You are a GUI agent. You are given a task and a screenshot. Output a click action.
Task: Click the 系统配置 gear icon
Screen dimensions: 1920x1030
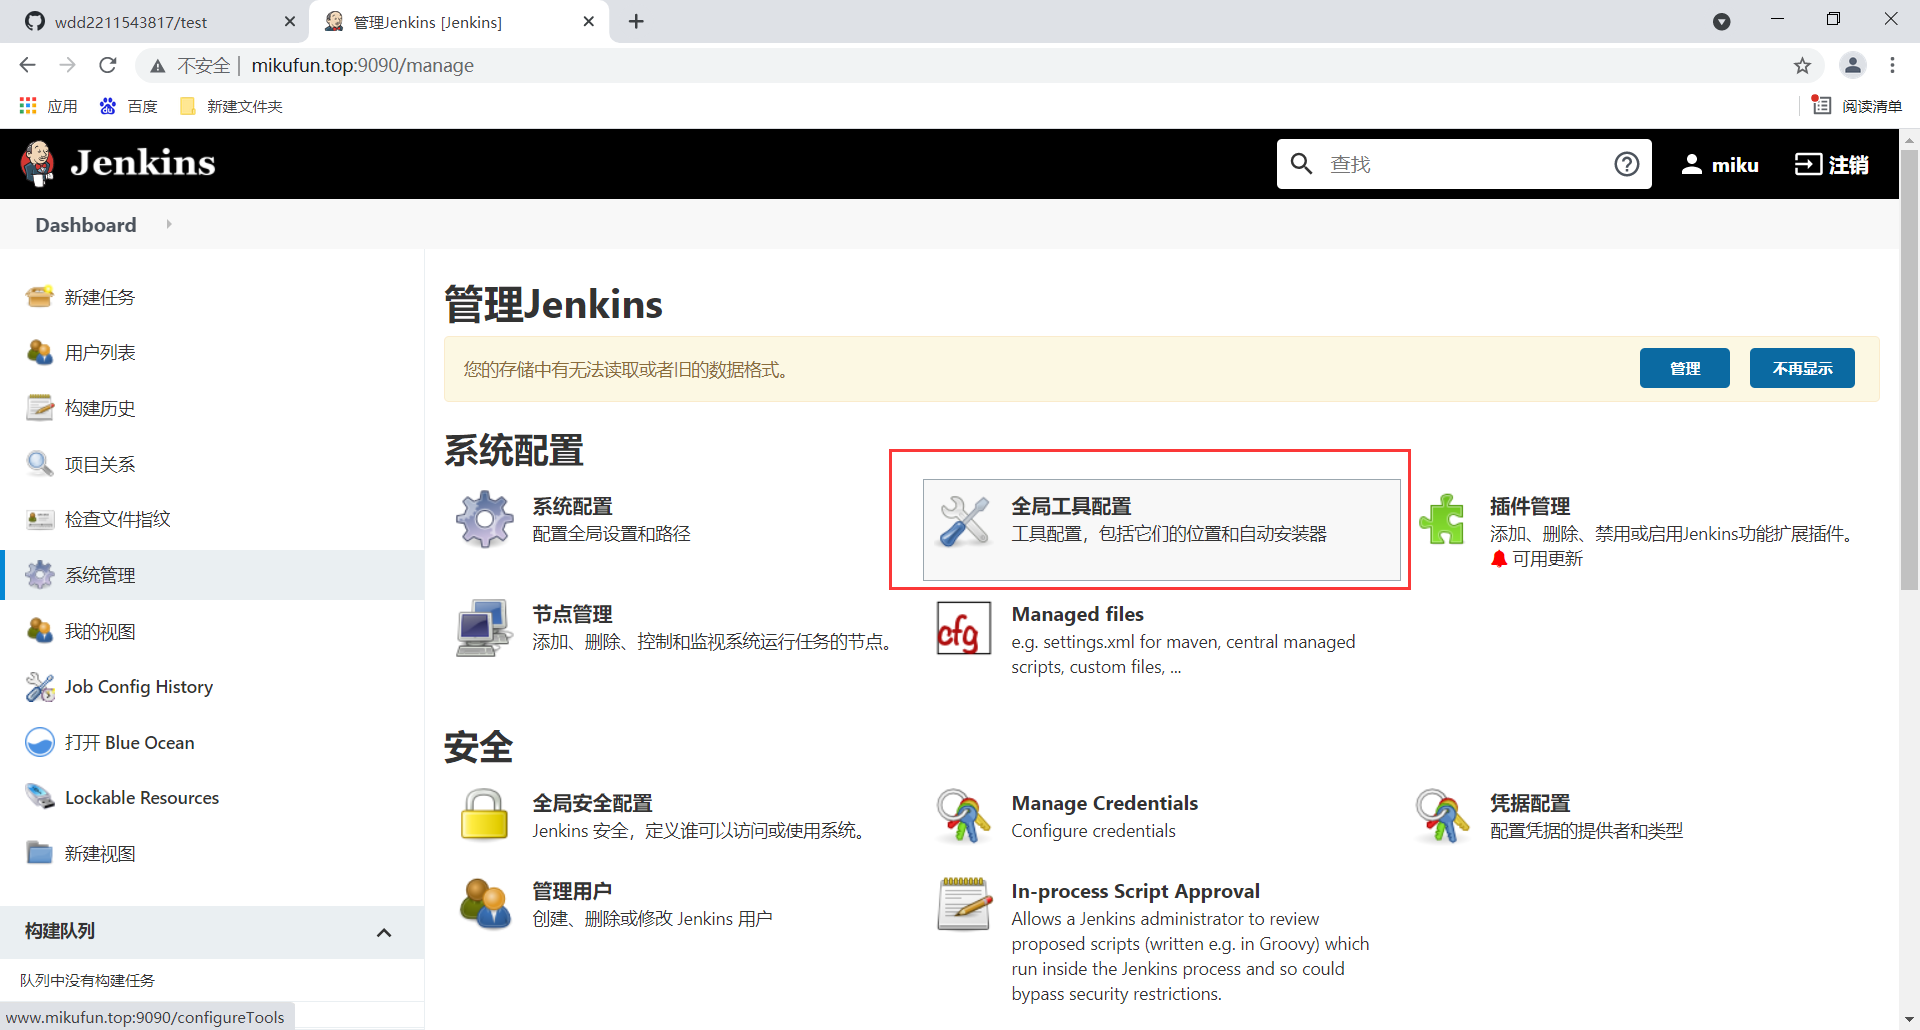(484, 519)
